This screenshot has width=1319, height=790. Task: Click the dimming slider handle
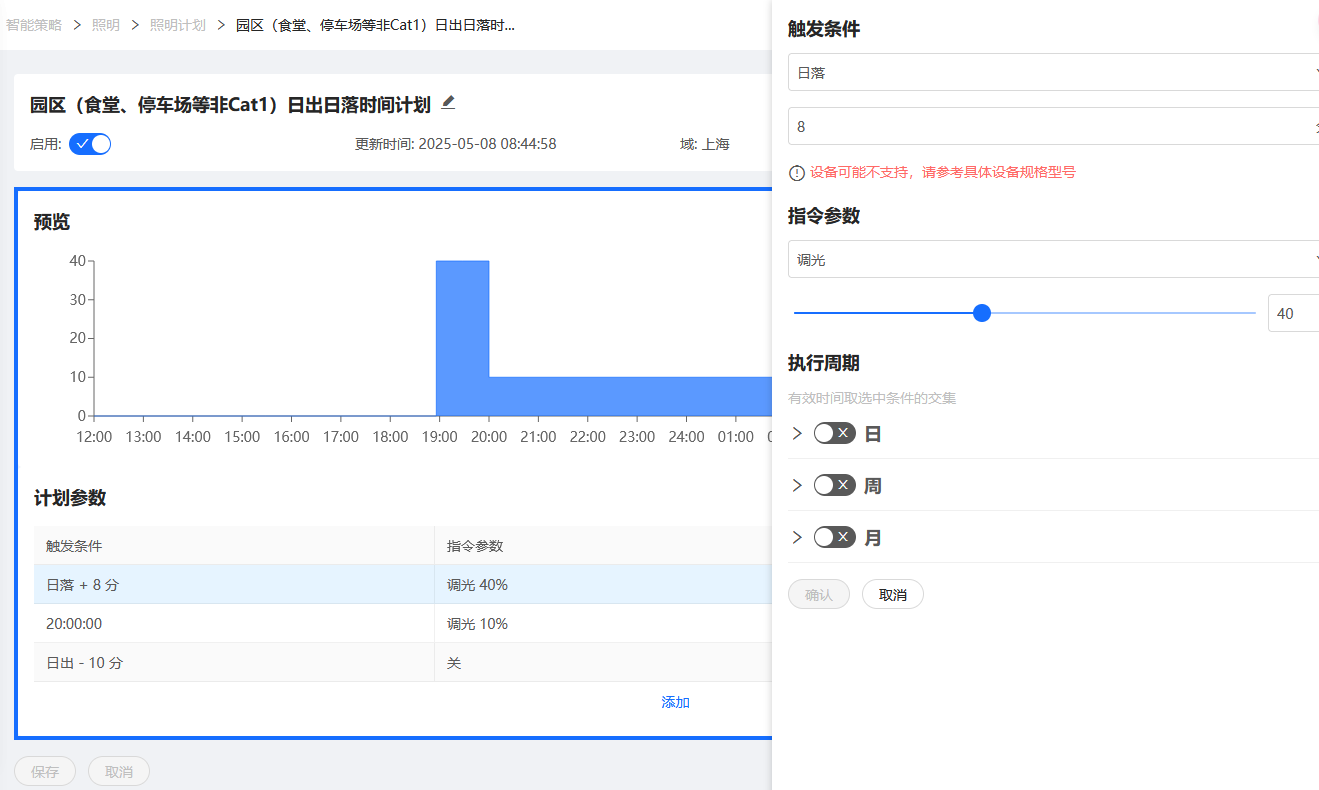(x=982, y=313)
